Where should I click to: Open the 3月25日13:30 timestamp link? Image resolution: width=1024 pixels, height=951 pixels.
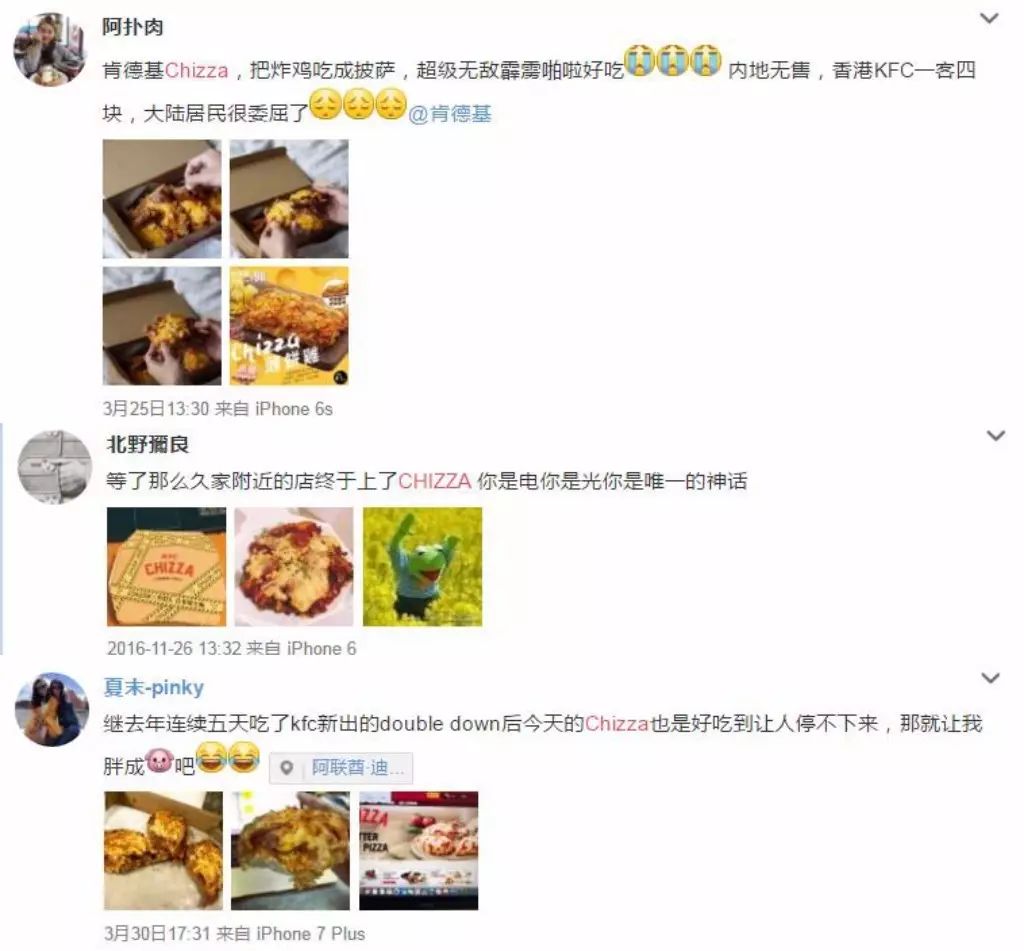[156, 409]
